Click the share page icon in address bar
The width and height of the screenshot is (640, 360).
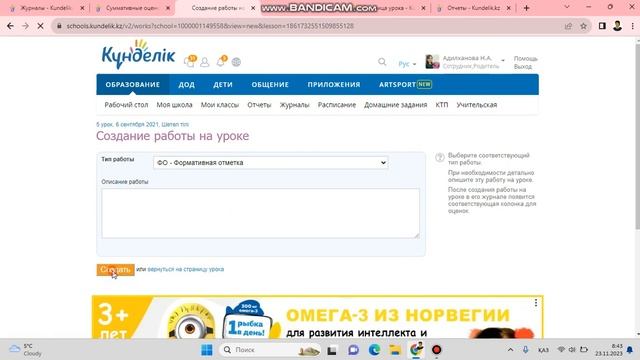click(x=568, y=26)
